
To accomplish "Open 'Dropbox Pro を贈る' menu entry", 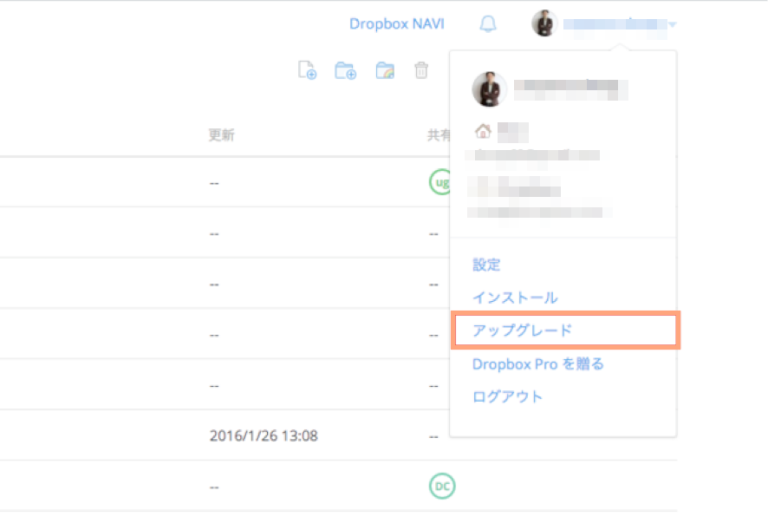I will click(x=537, y=364).
